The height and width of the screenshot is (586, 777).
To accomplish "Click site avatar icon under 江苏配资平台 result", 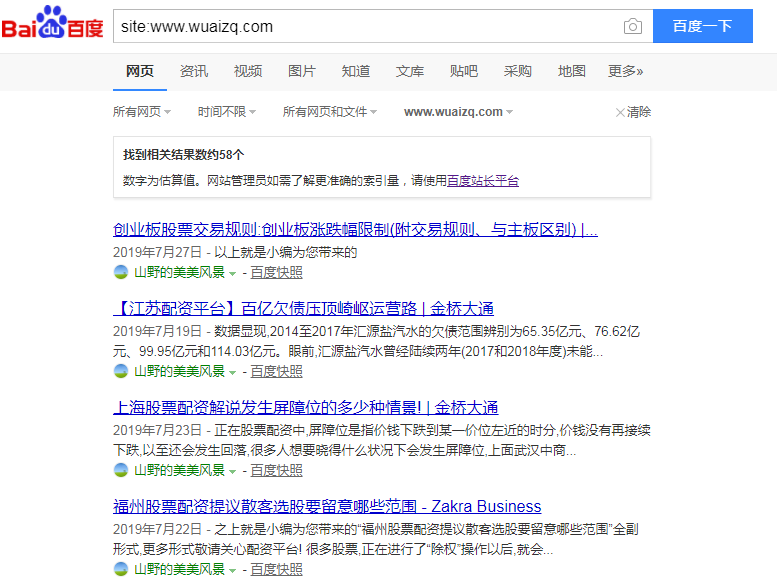I will 121,371.
